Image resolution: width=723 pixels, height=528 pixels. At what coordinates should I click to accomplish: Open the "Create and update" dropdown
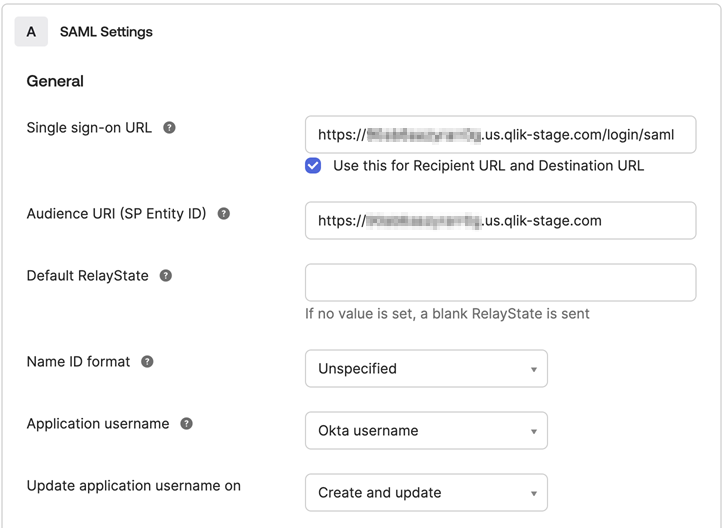(426, 493)
